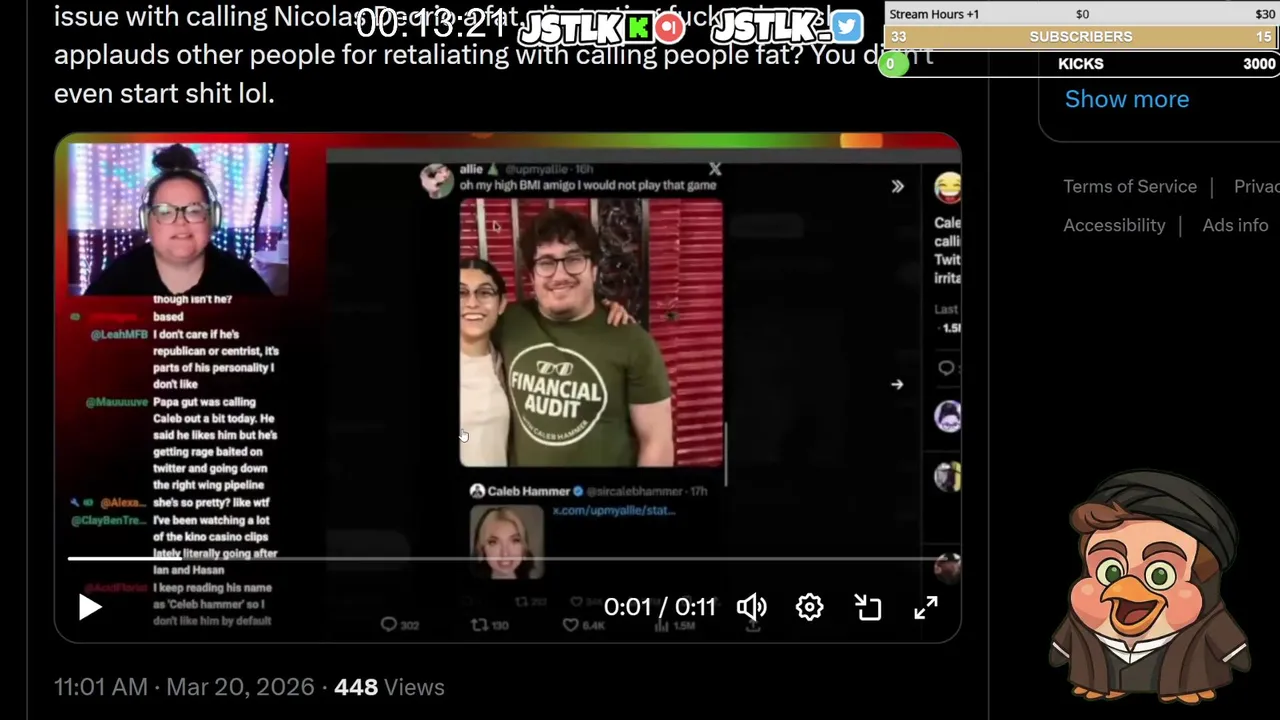Click the tweet timestamp 11:01 AM Mar 20, 2026
Viewport: 1280px width, 720px height.
(184, 687)
